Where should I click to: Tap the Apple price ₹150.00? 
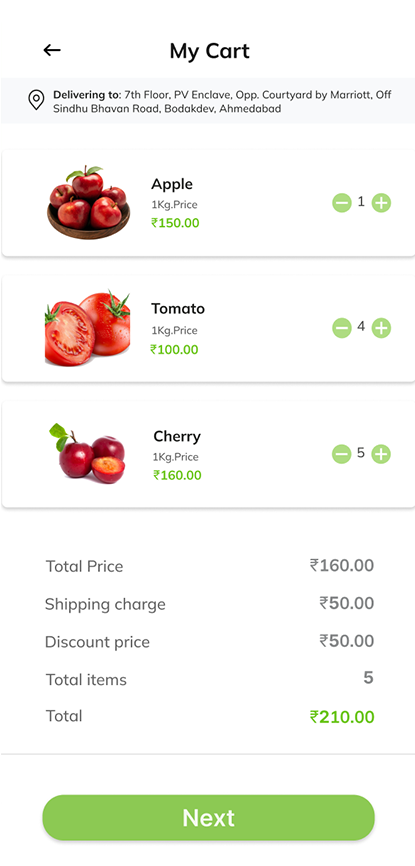pyautogui.click(x=175, y=223)
